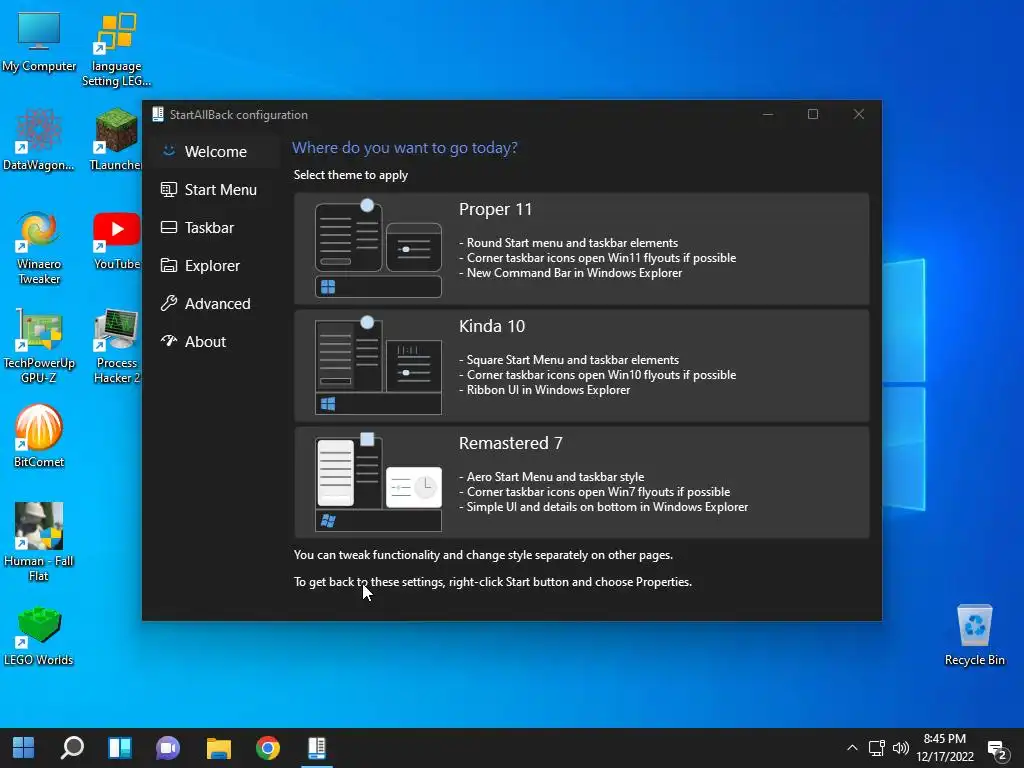
Task: Open File Explorer from the taskbar
Action: coord(219,748)
